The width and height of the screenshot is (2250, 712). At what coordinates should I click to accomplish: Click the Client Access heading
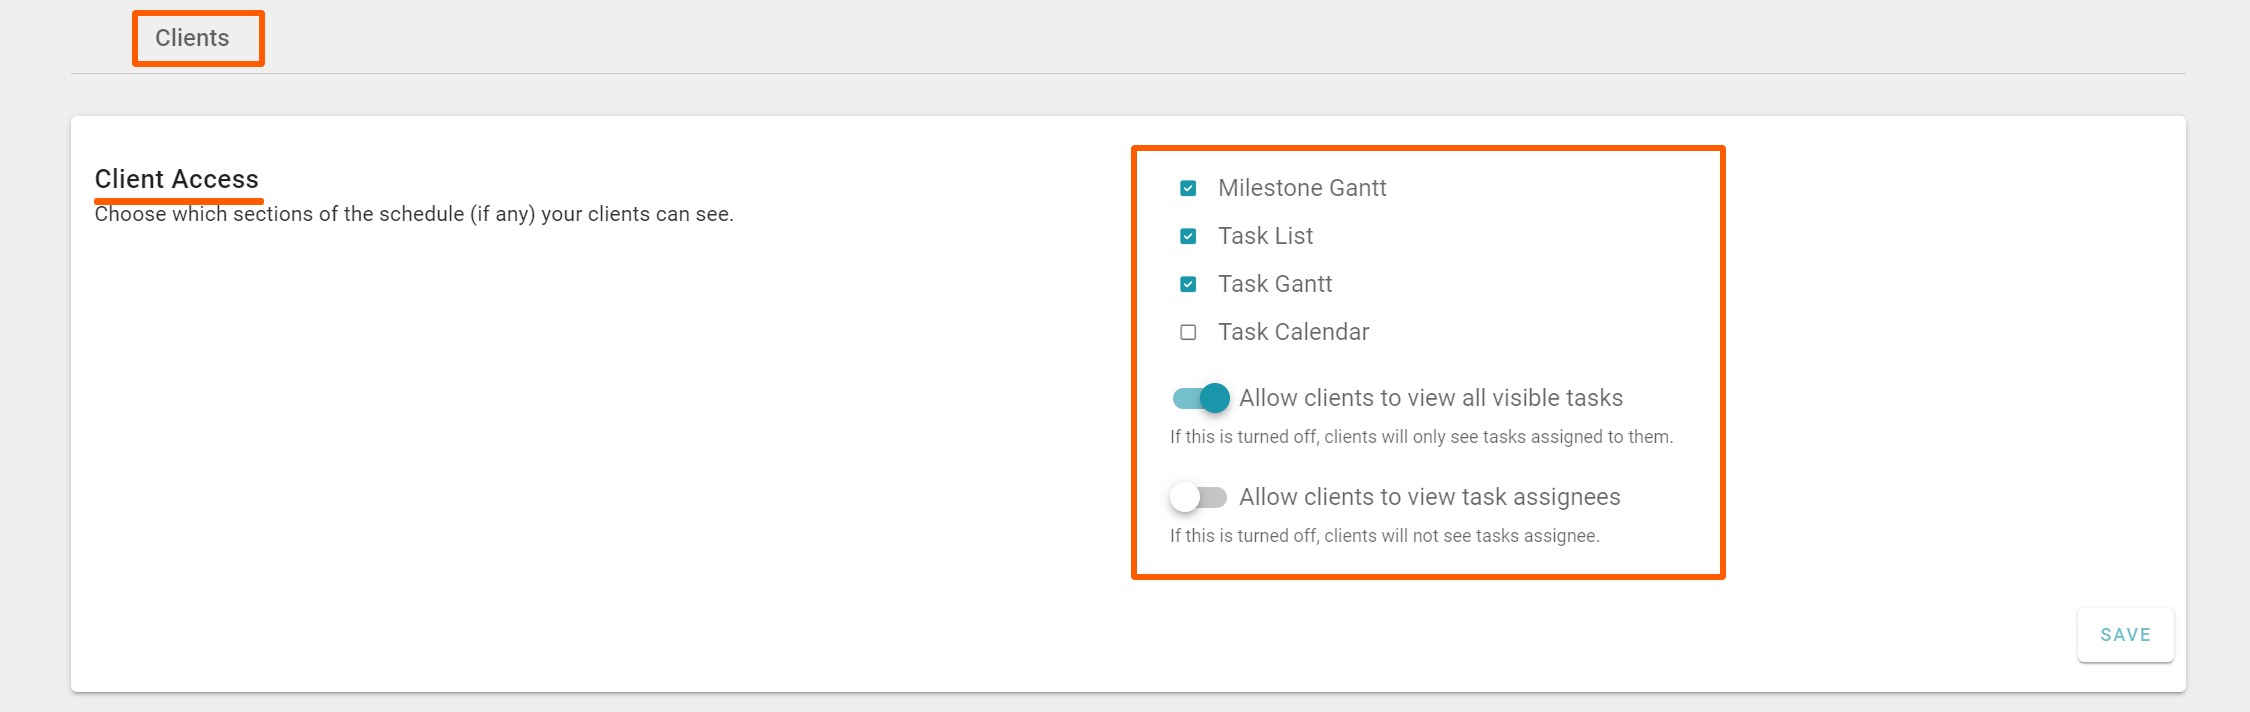[x=176, y=179]
